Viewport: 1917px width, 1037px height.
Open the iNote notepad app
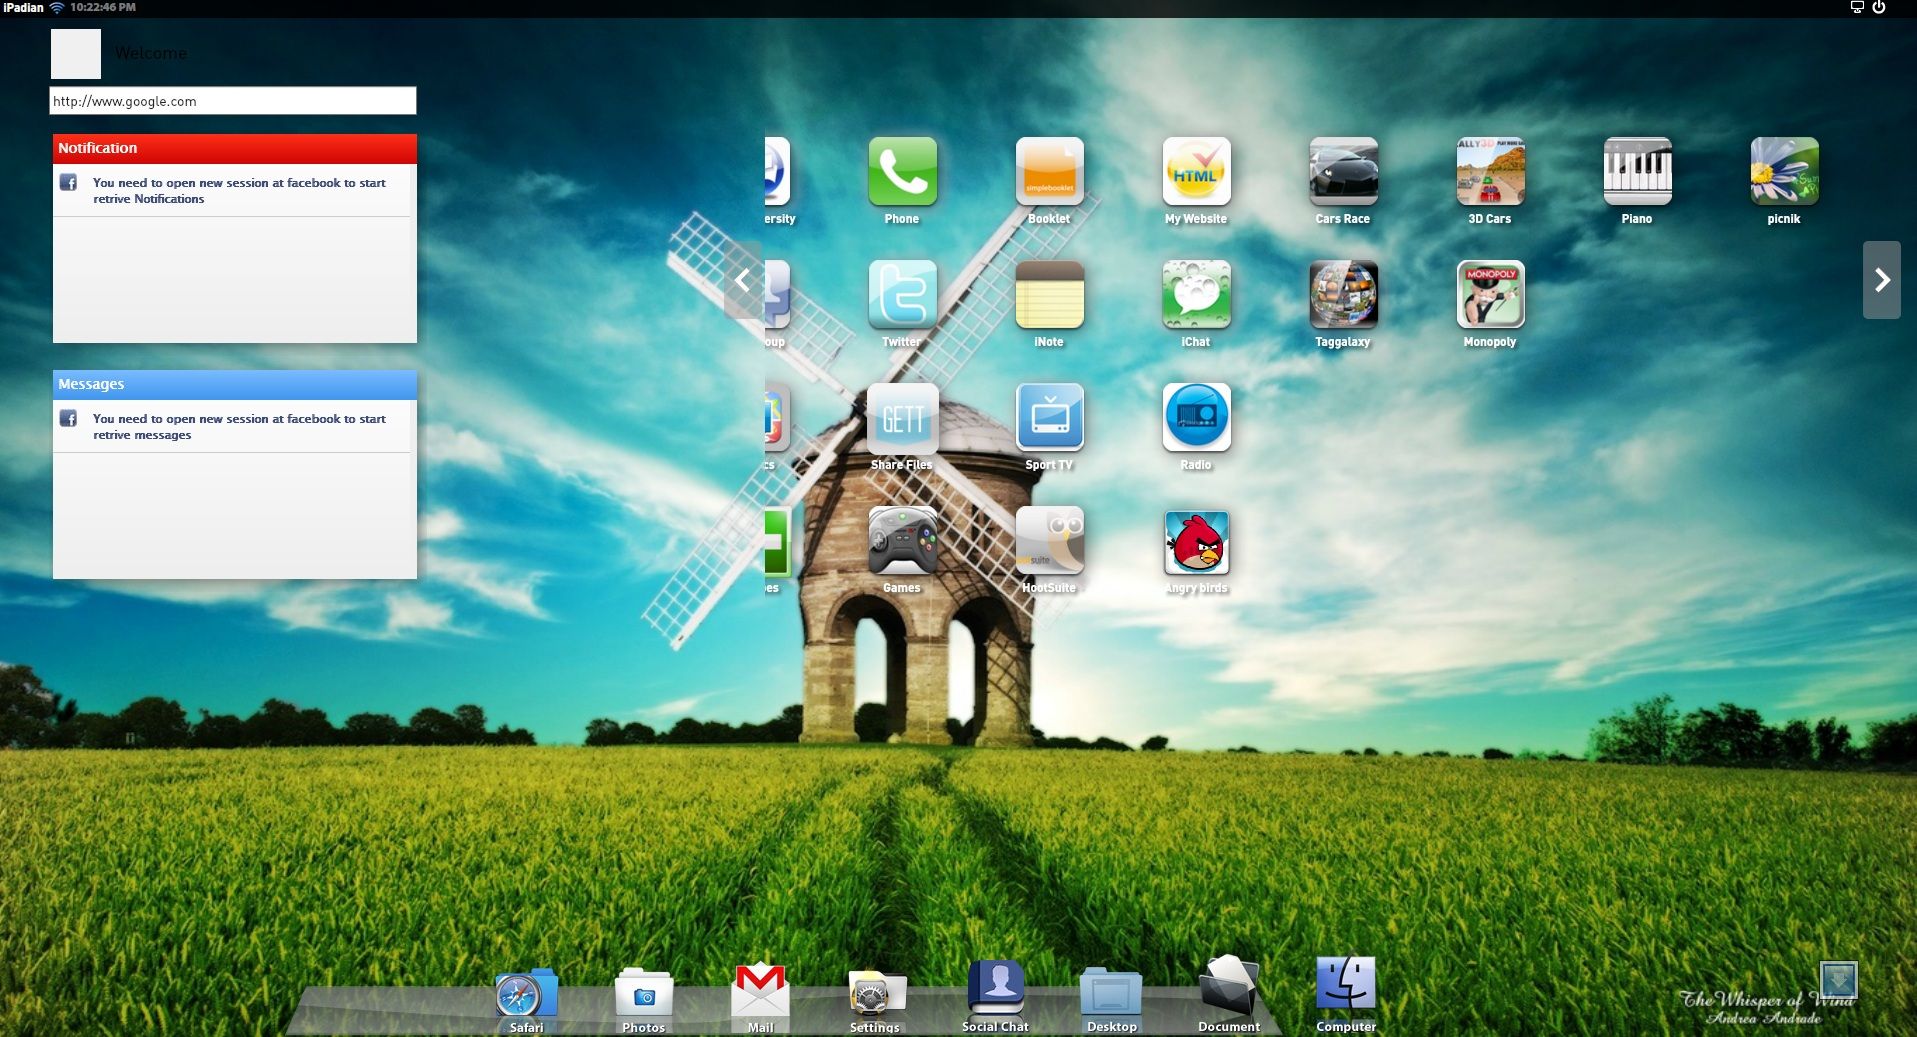1049,295
